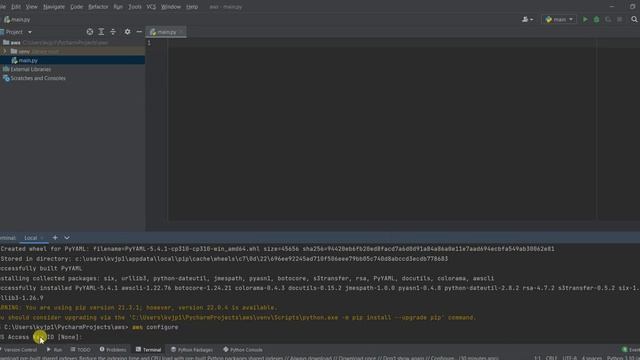640x360 pixels.
Task: Open Search Everywhere magnifier
Action: click(634, 19)
